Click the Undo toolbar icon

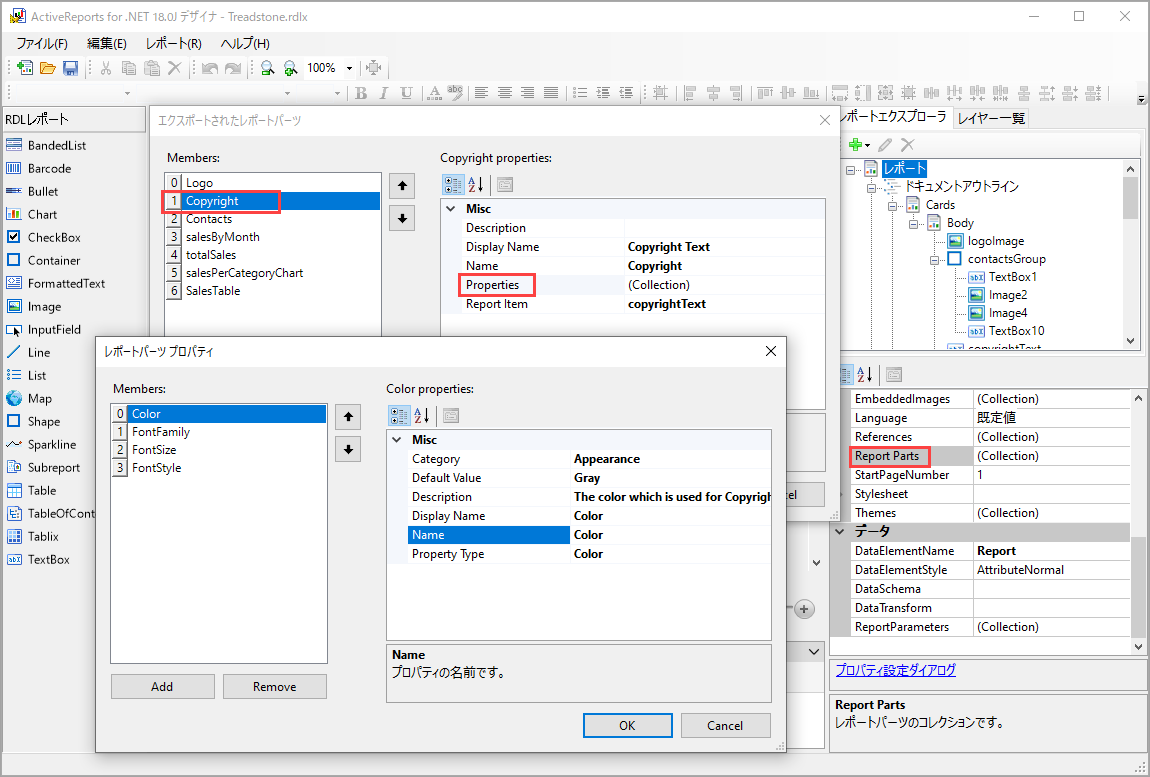tap(210, 68)
